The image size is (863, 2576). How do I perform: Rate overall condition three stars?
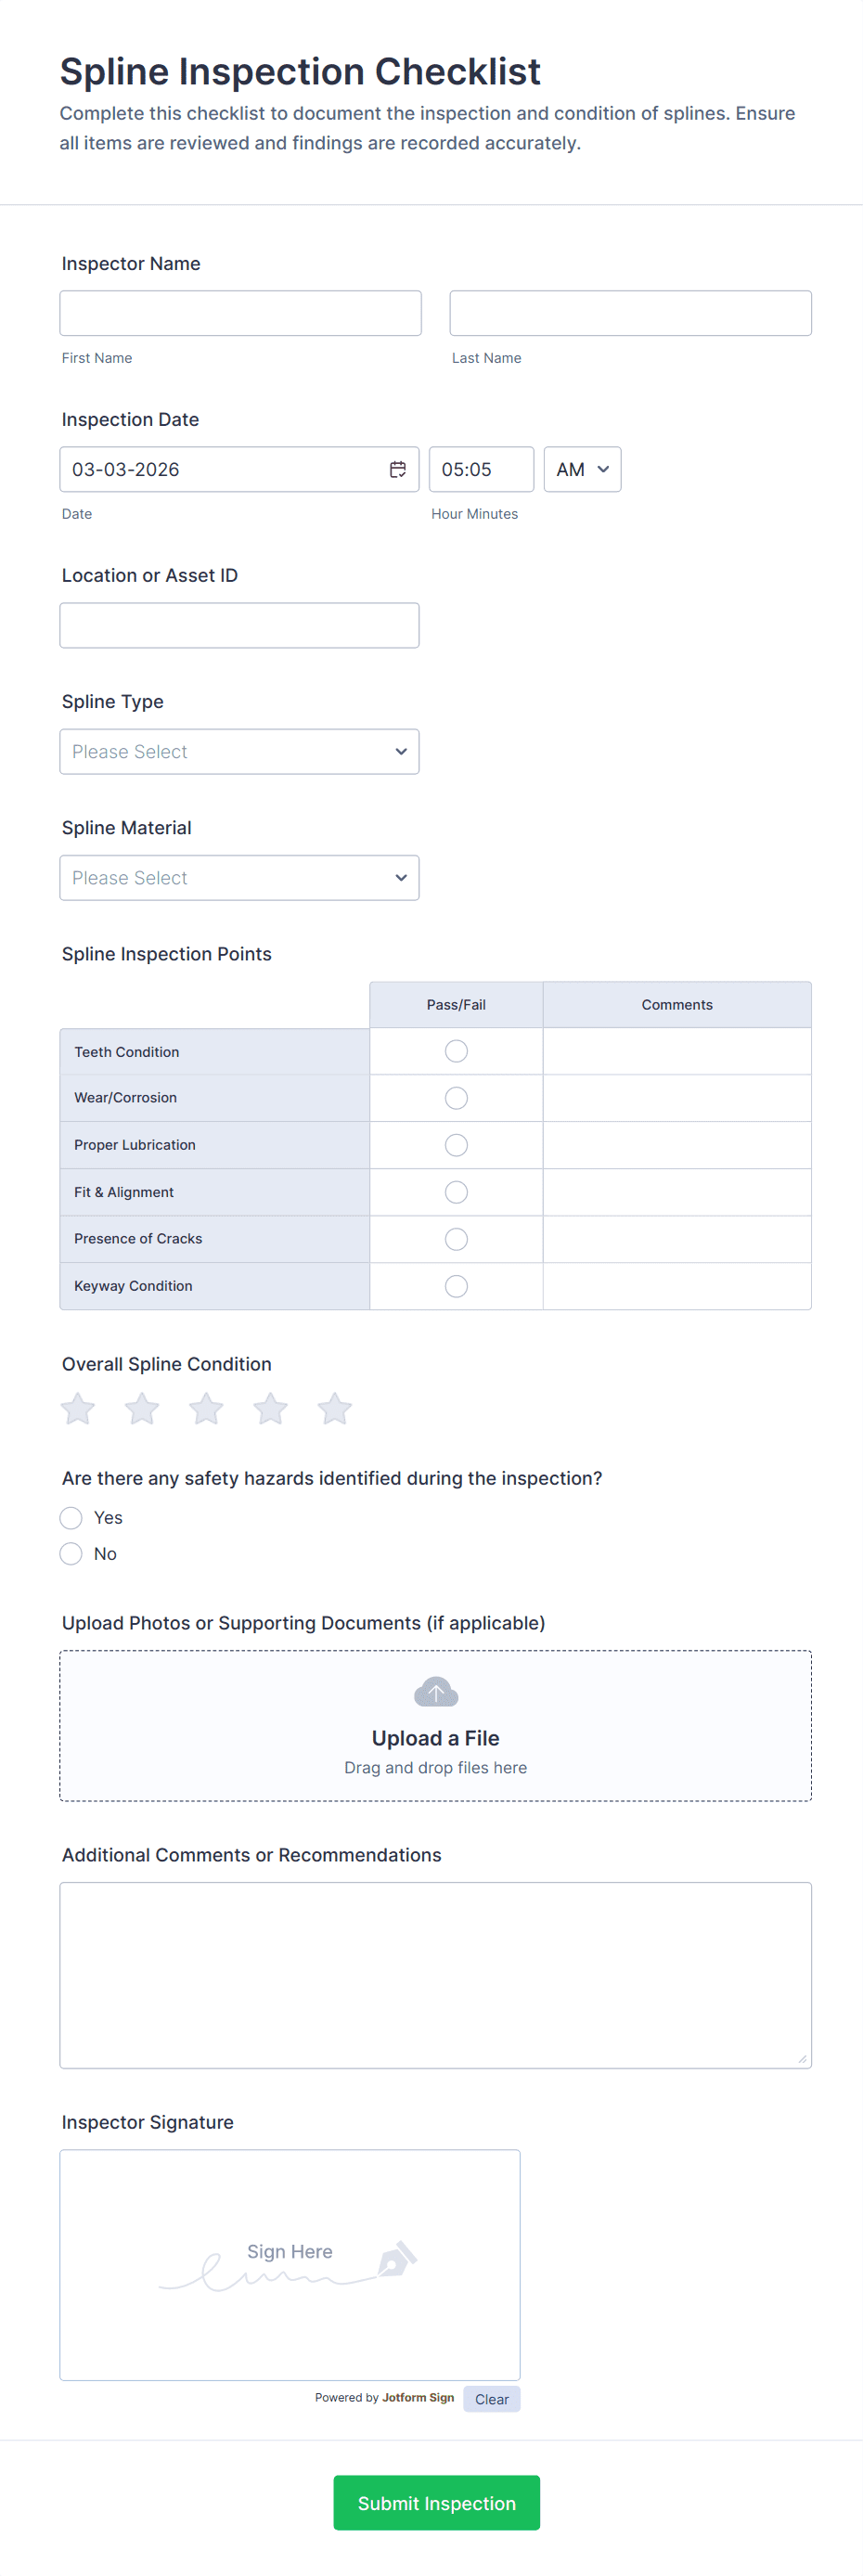pos(206,1409)
